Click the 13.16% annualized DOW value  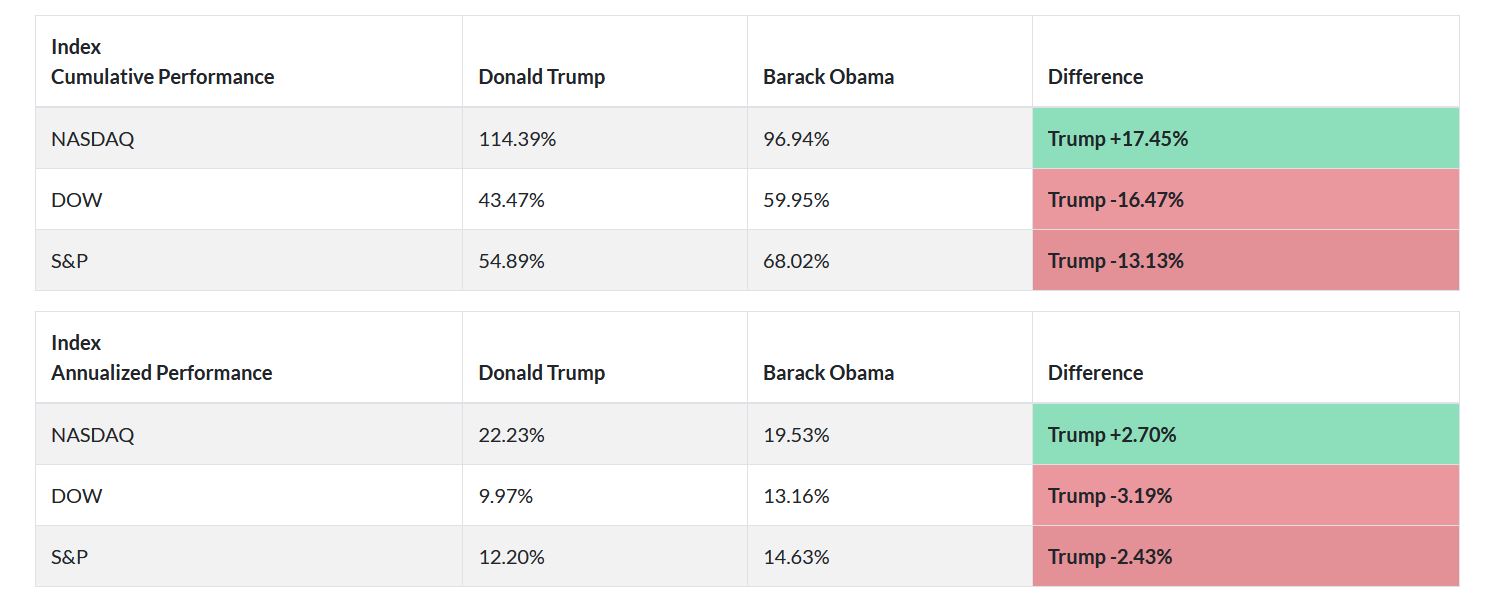click(x=796, y=496)
